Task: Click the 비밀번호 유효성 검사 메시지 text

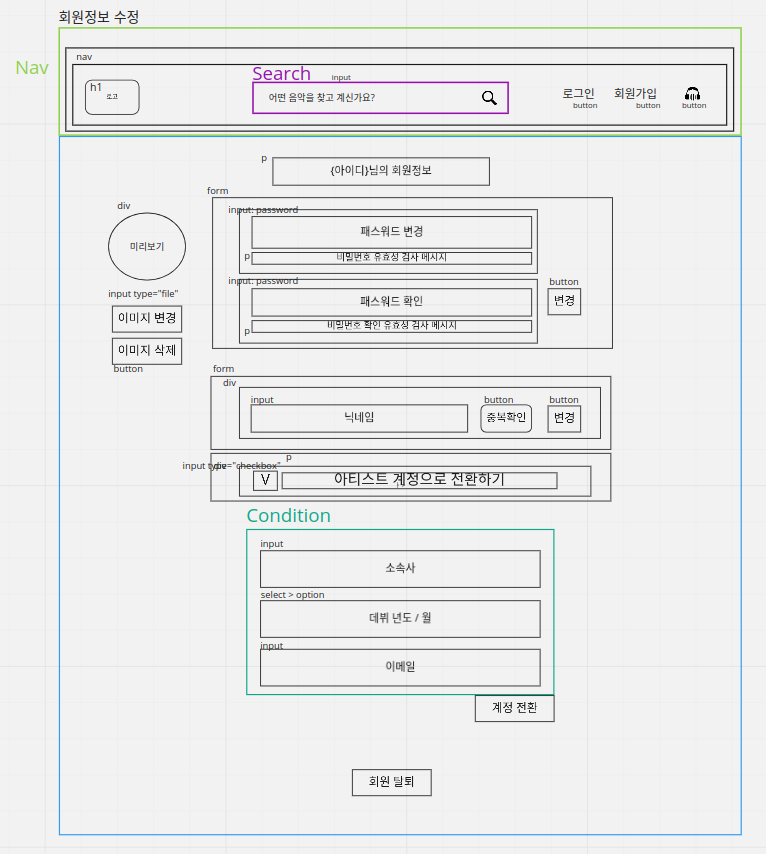Action: point(392,257)
